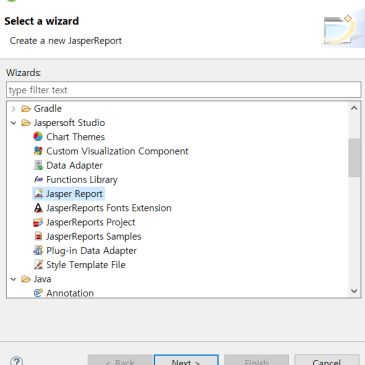
Task: Select the Functions Library fx icon
Action: 38,179
